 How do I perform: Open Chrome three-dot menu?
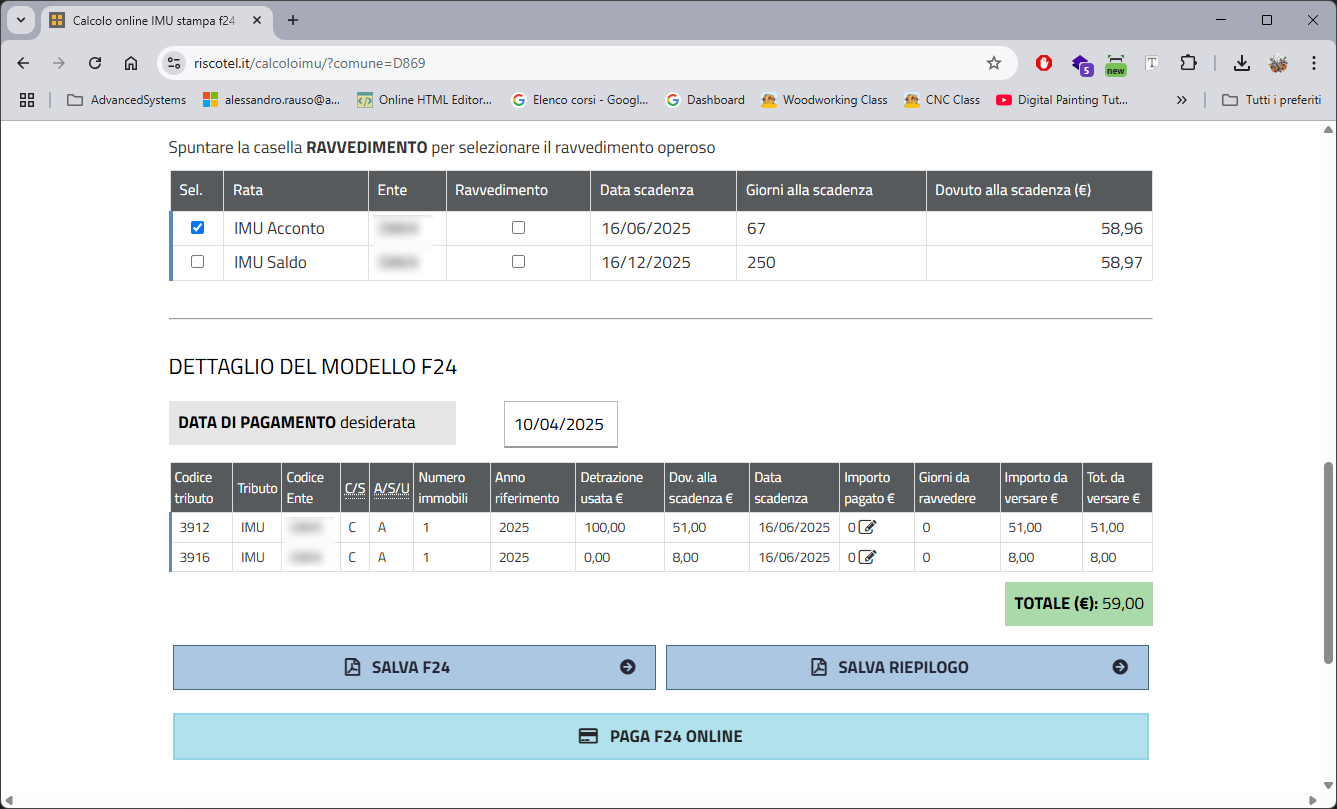[1314, 63]
